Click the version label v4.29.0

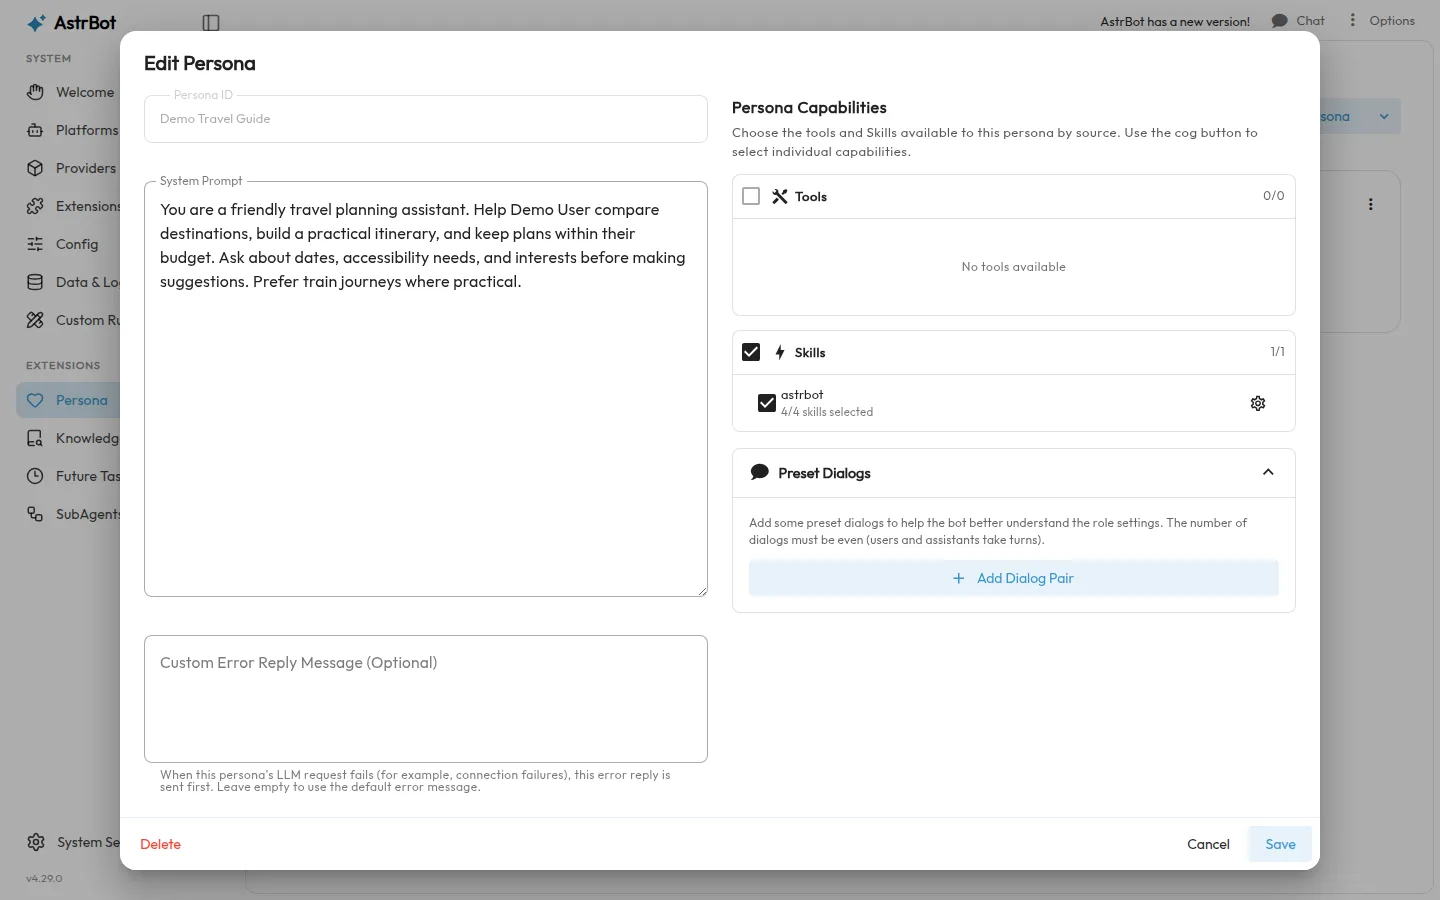point(44,879)
